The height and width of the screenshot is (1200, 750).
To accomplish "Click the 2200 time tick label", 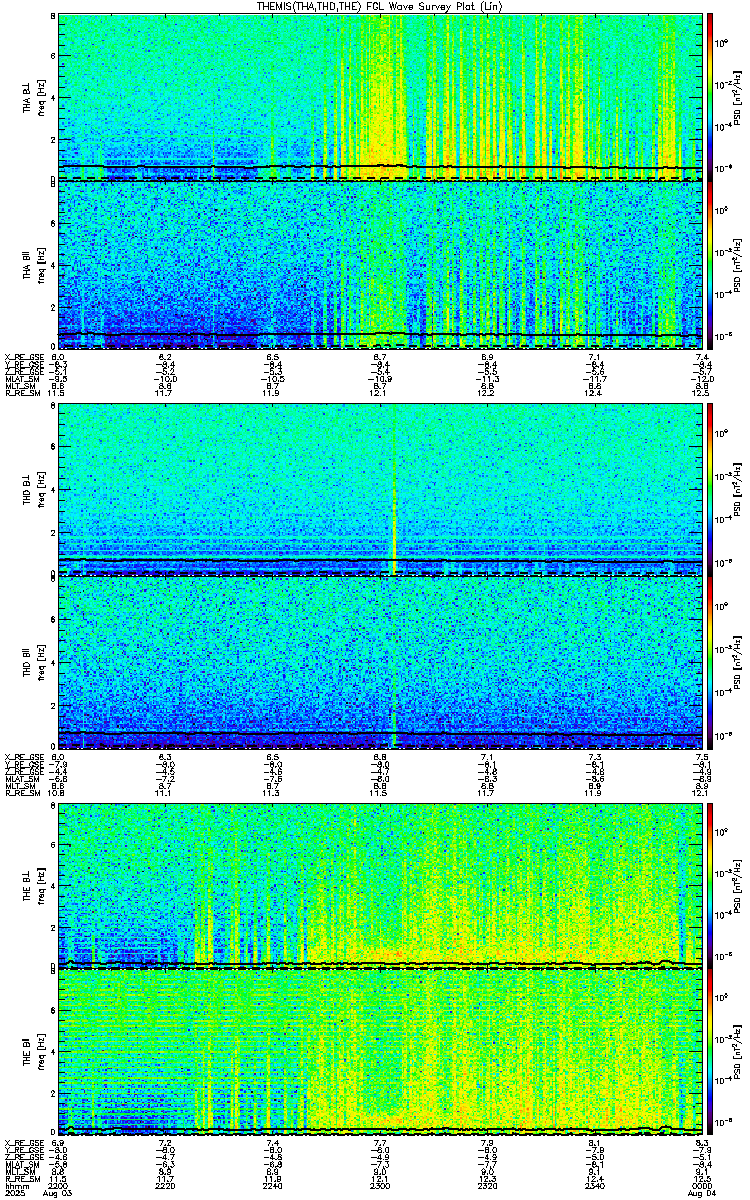I will pyautogui.click(x=59, y=1184).
